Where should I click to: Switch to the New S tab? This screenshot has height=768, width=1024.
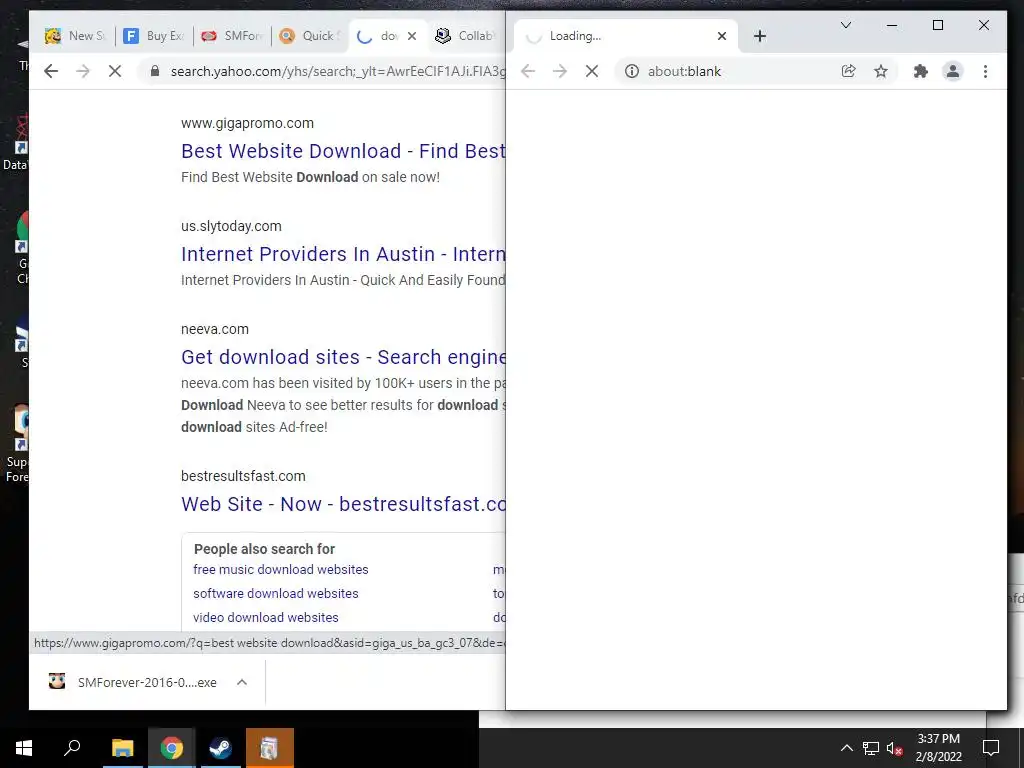point(76,36)
